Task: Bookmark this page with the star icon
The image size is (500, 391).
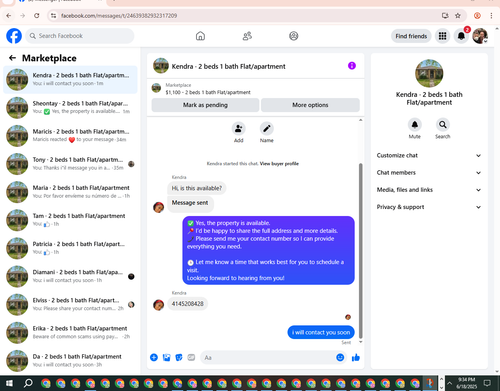Action: (x=458, y=16)
